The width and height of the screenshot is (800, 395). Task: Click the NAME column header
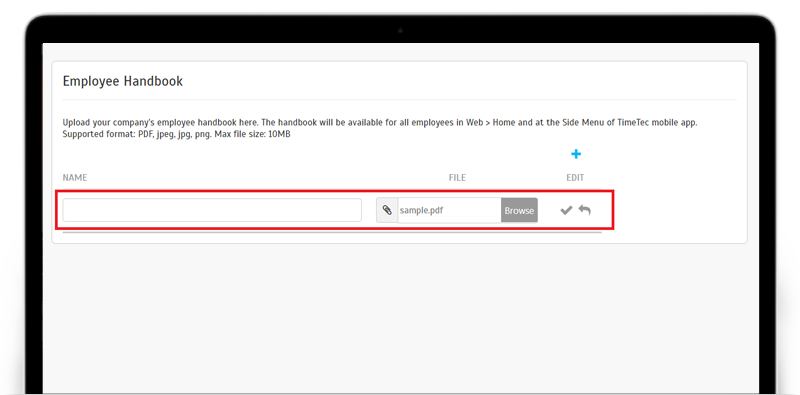coord(75,178)
